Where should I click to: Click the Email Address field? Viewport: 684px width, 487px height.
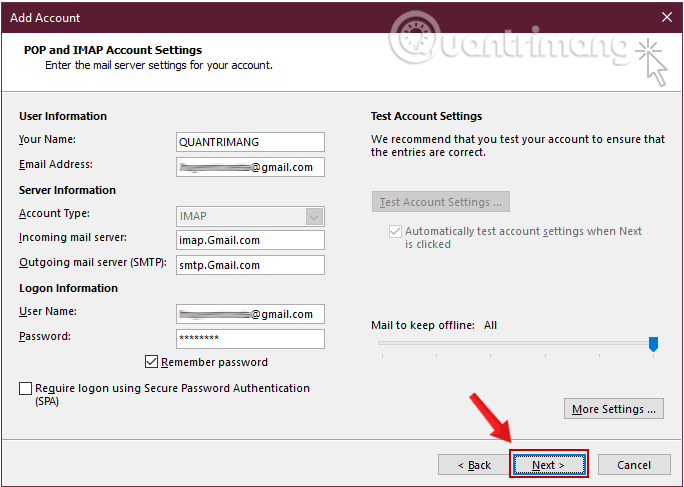[x=250, y=167]
